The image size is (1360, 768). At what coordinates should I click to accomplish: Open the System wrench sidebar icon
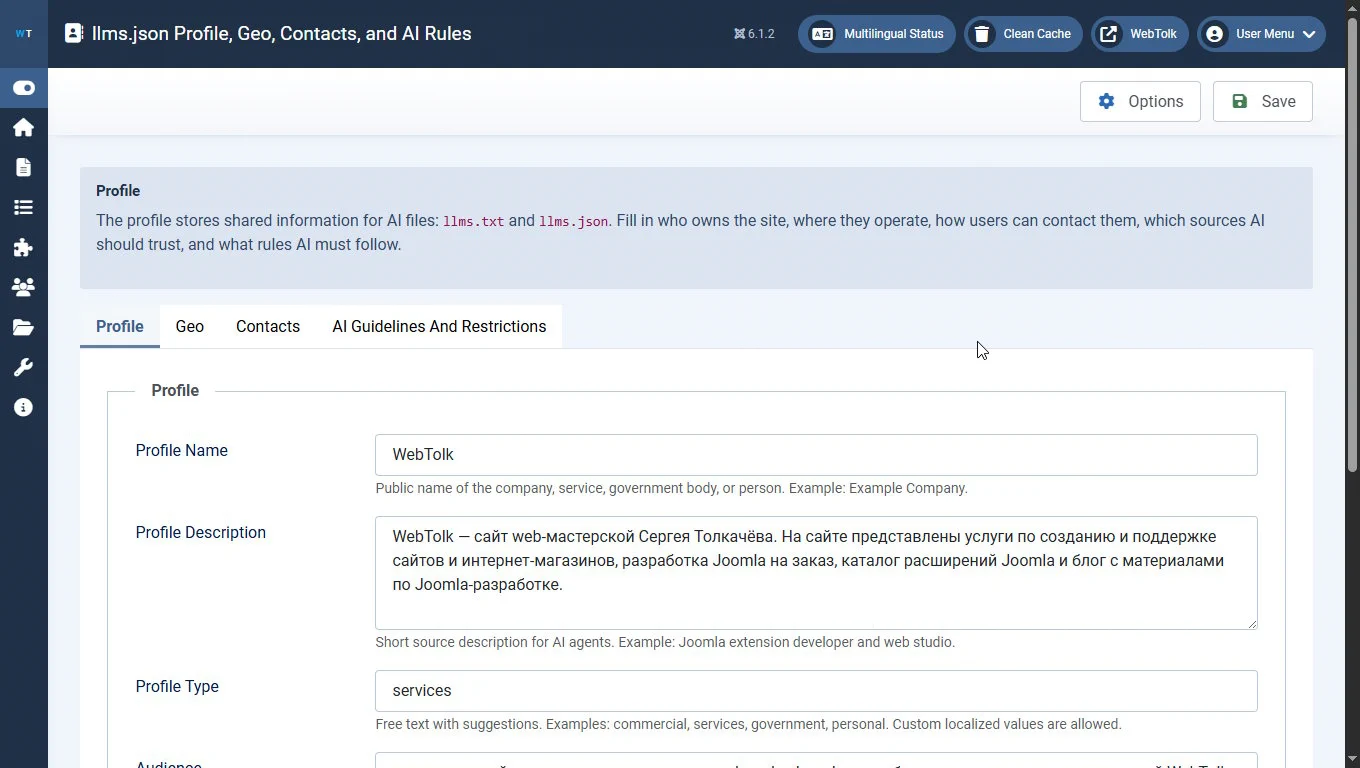pos(24,368)
